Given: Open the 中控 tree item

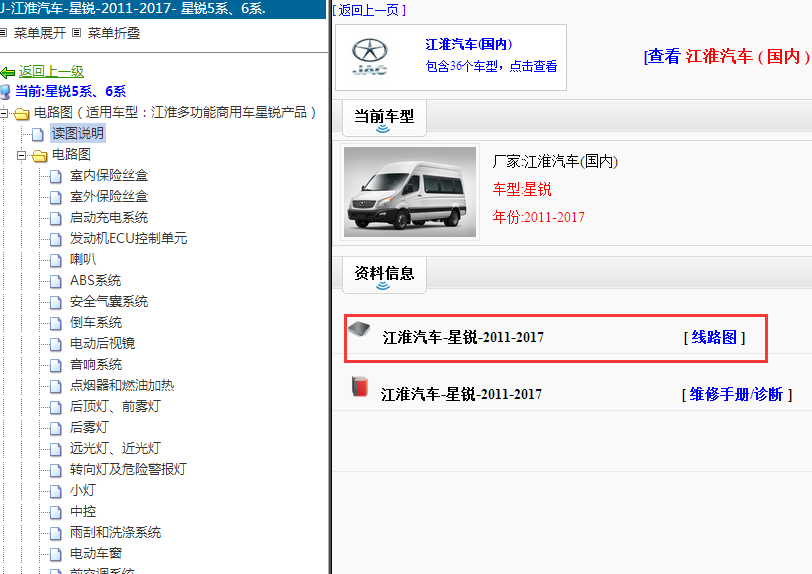Looking at the screenshot, I should [83, 511].
